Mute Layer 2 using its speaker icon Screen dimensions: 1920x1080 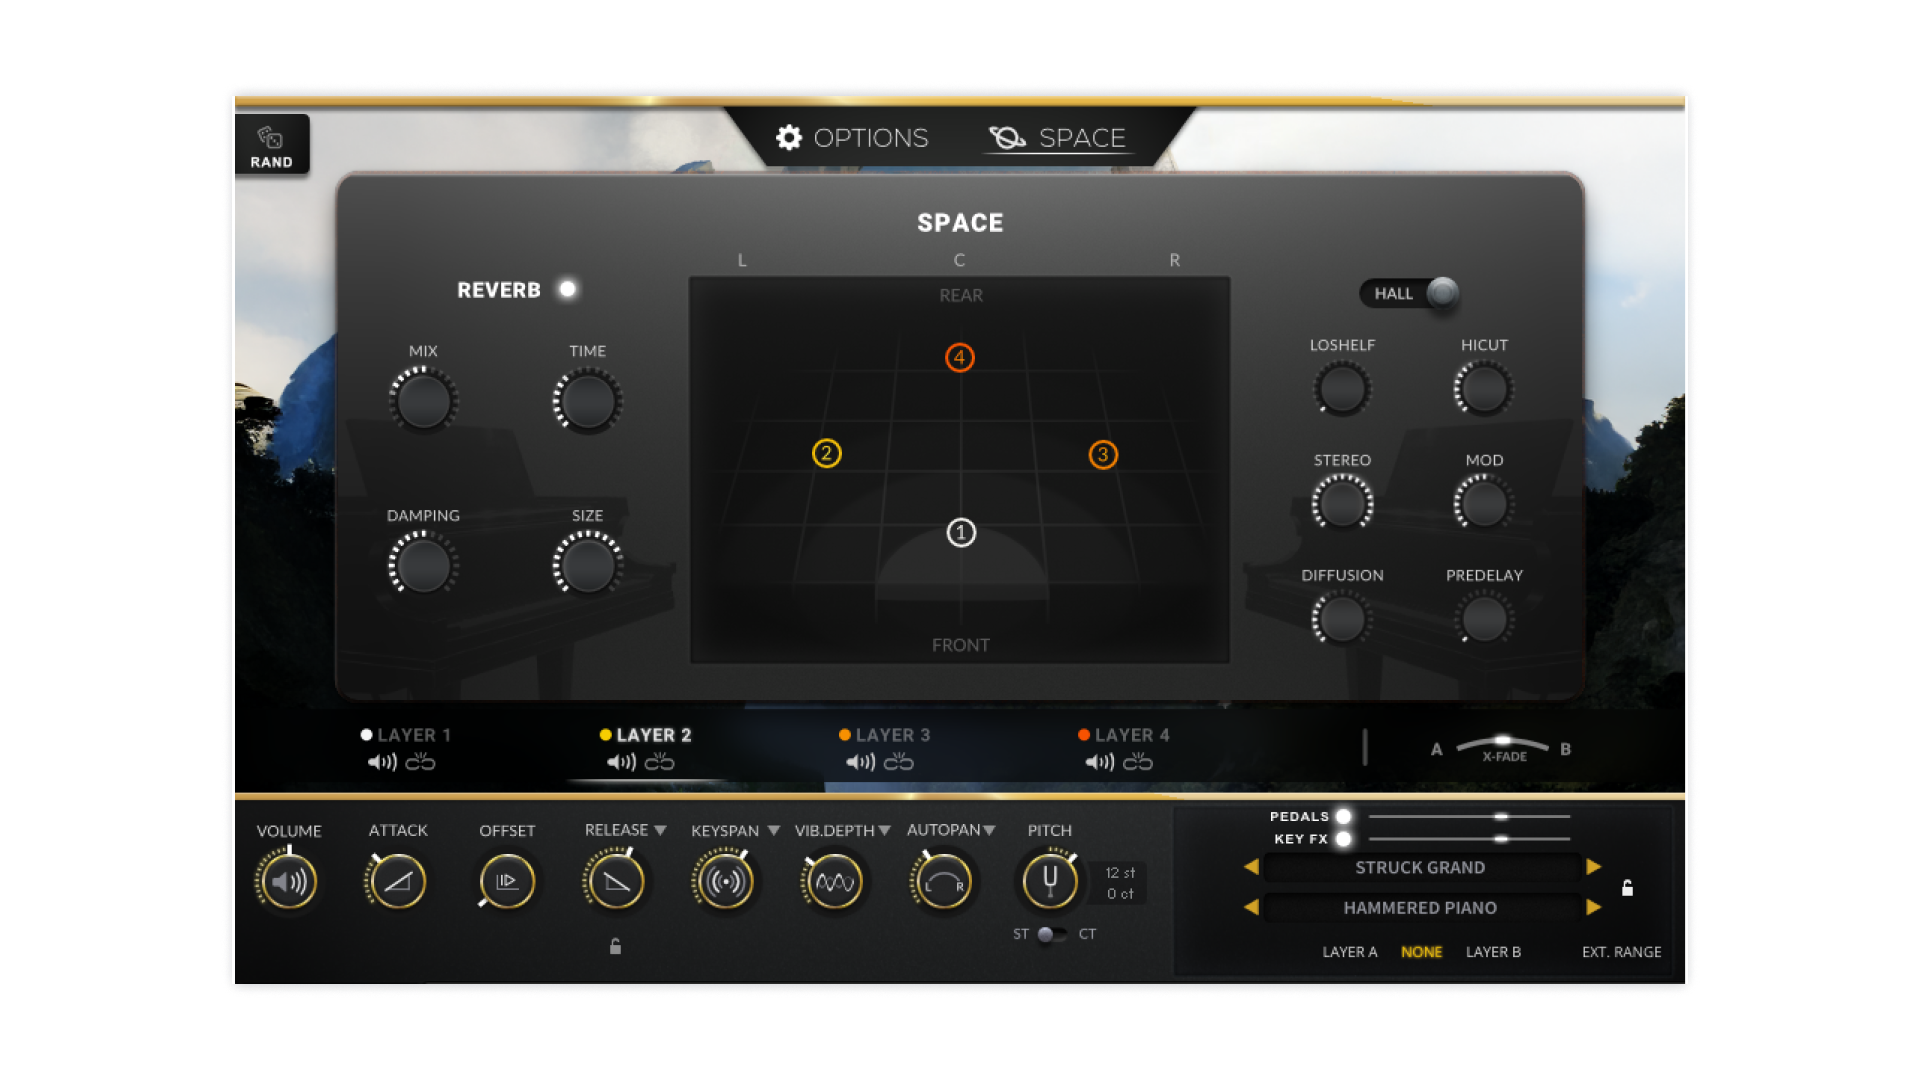click(620, 761)
